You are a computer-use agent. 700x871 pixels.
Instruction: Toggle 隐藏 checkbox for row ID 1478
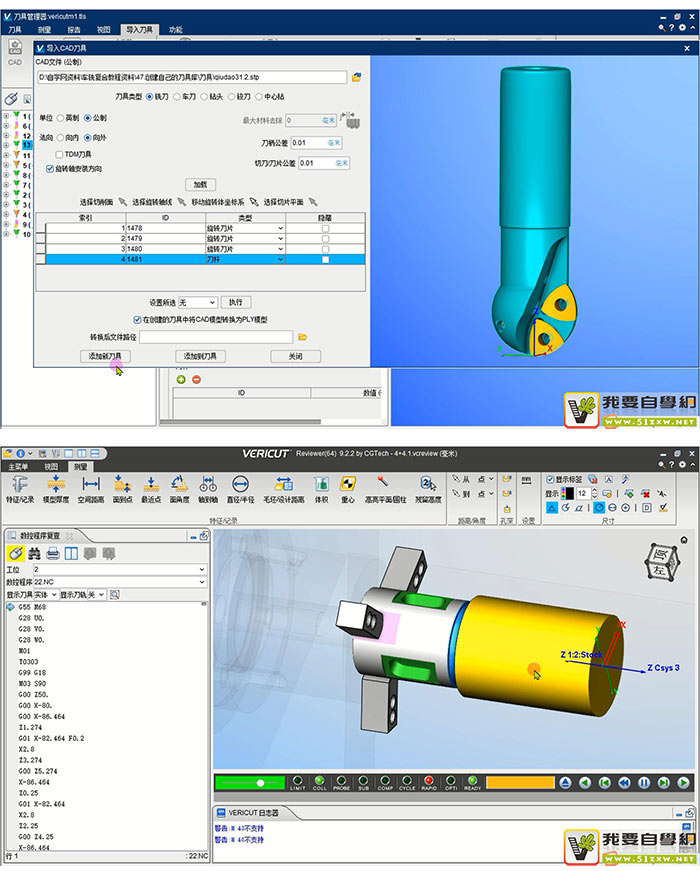coord(326,228)
